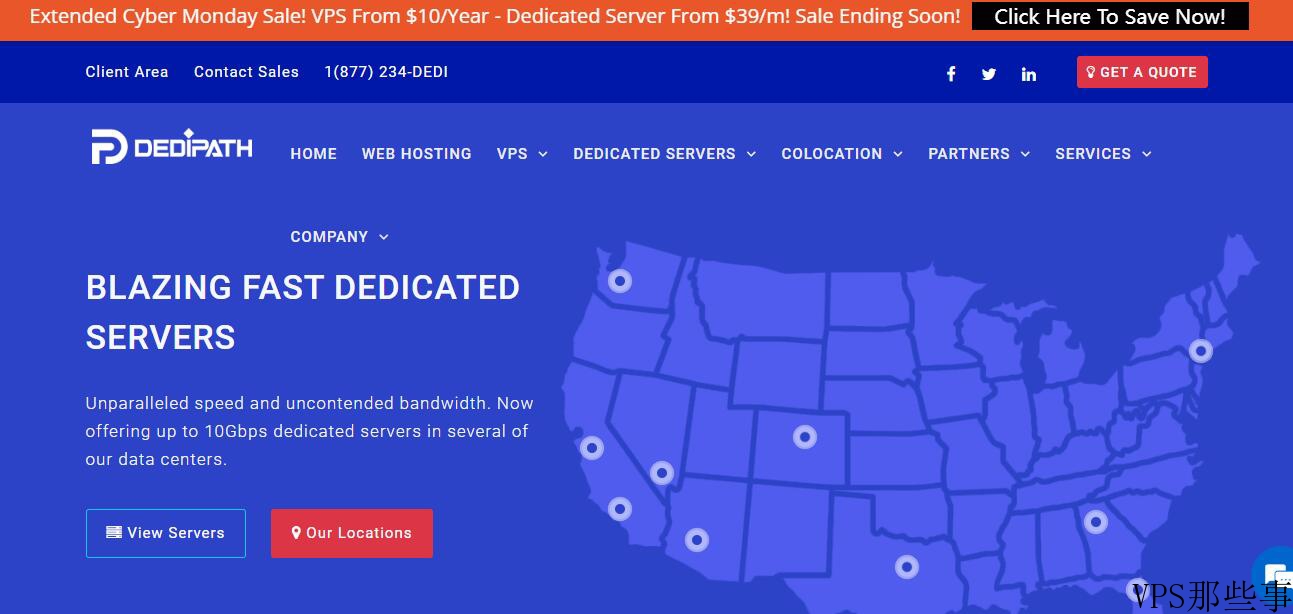Select the map marker near New York

(x=1201, y=351)
